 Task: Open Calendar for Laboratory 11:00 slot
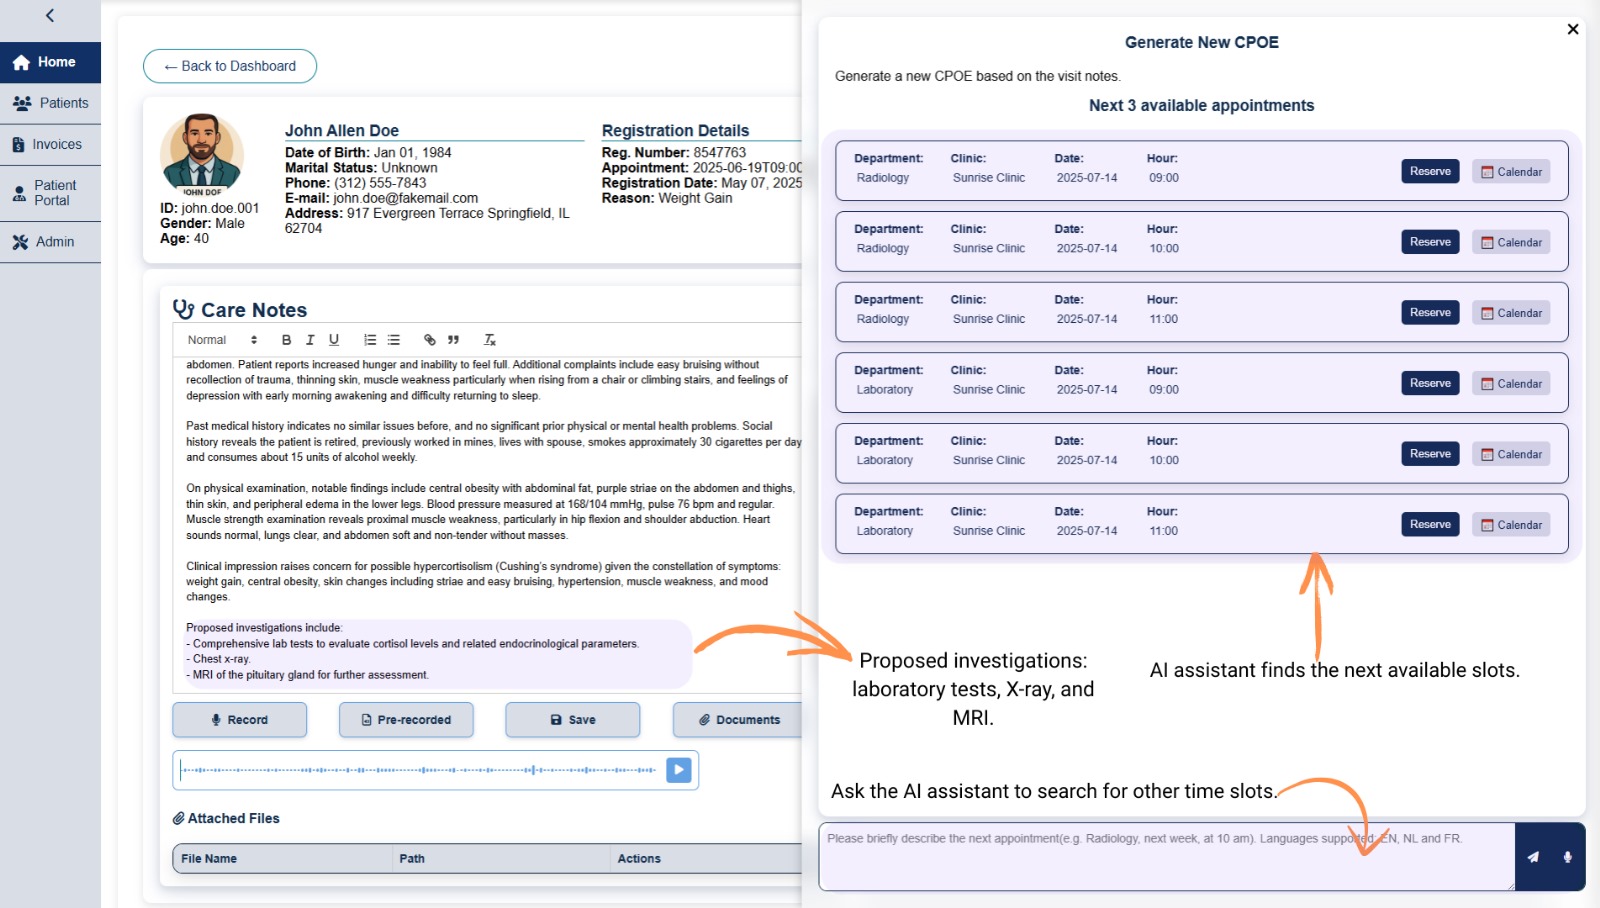[1511, 525]
